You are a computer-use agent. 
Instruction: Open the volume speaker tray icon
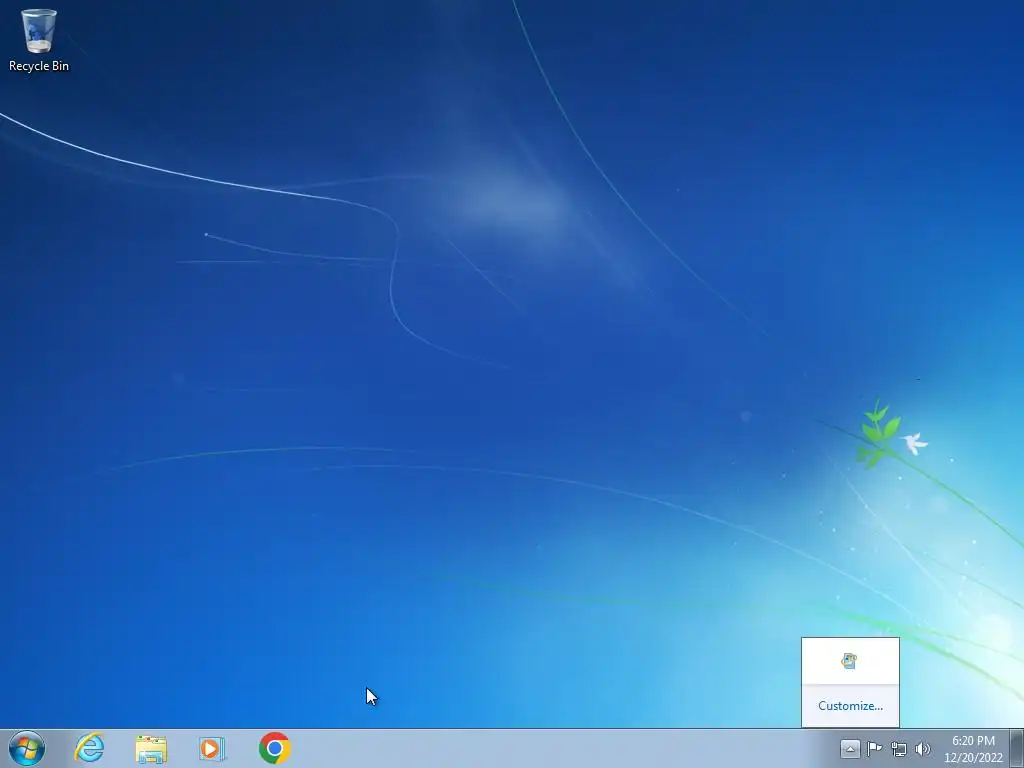point(923,749)
